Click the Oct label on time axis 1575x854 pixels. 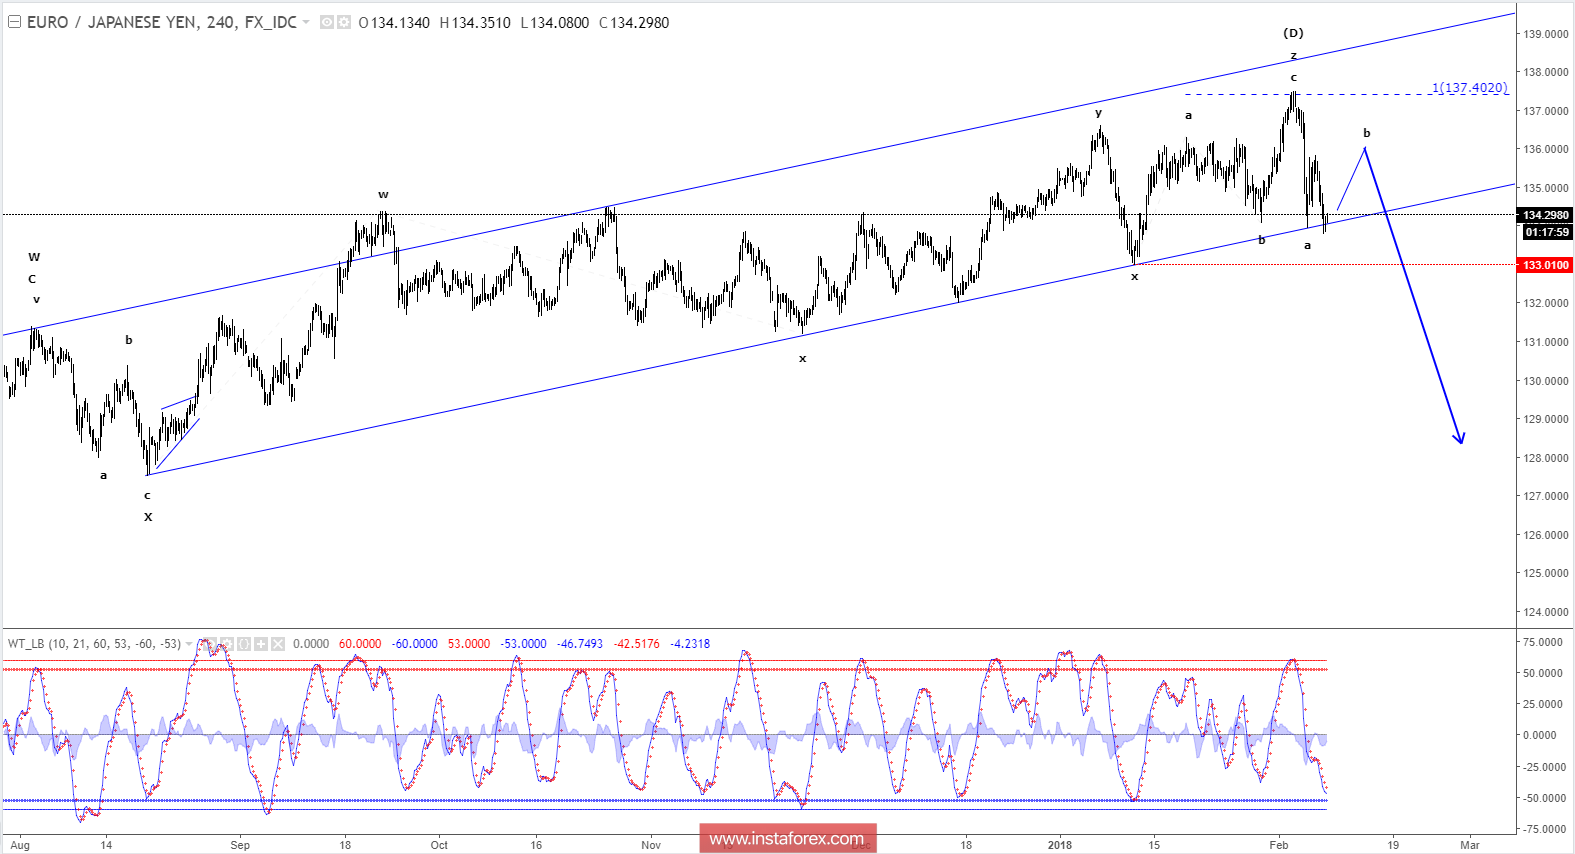coord(439,845)
